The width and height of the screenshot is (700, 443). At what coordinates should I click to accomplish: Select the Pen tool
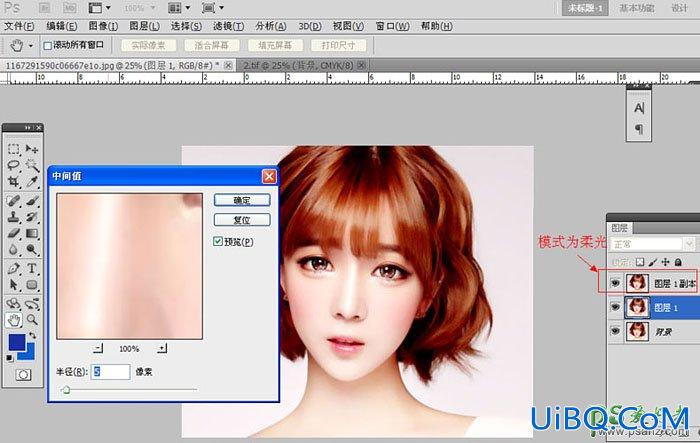pyautogui.click(x=13, y=268)
